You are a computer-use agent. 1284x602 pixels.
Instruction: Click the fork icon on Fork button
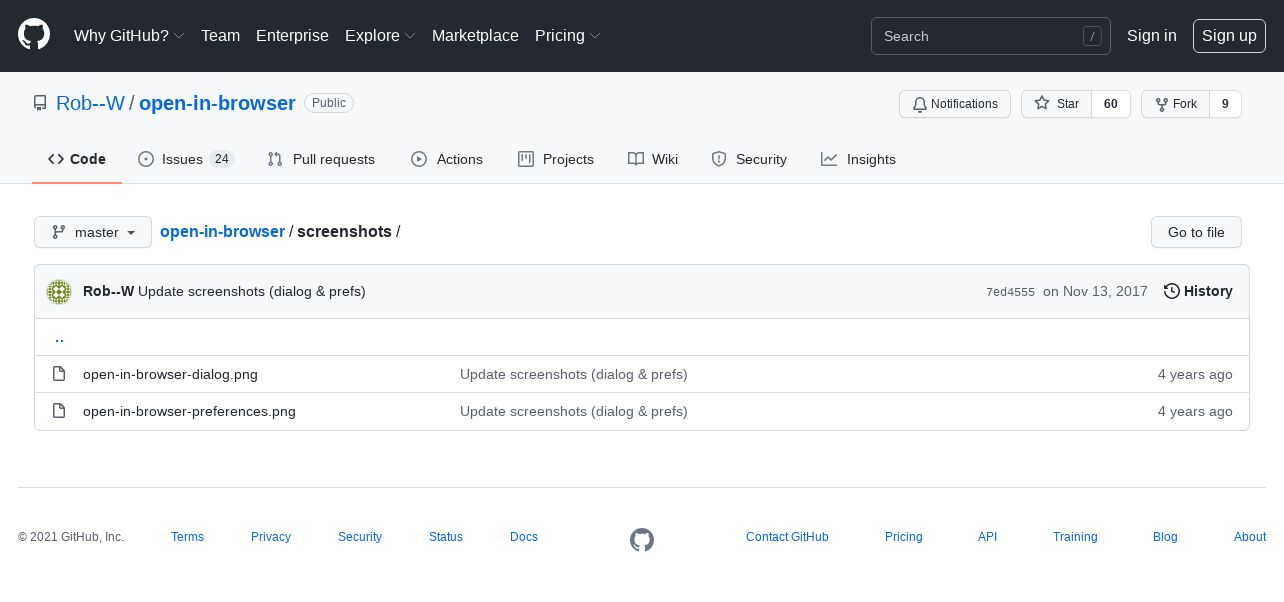coord(1161,104)
